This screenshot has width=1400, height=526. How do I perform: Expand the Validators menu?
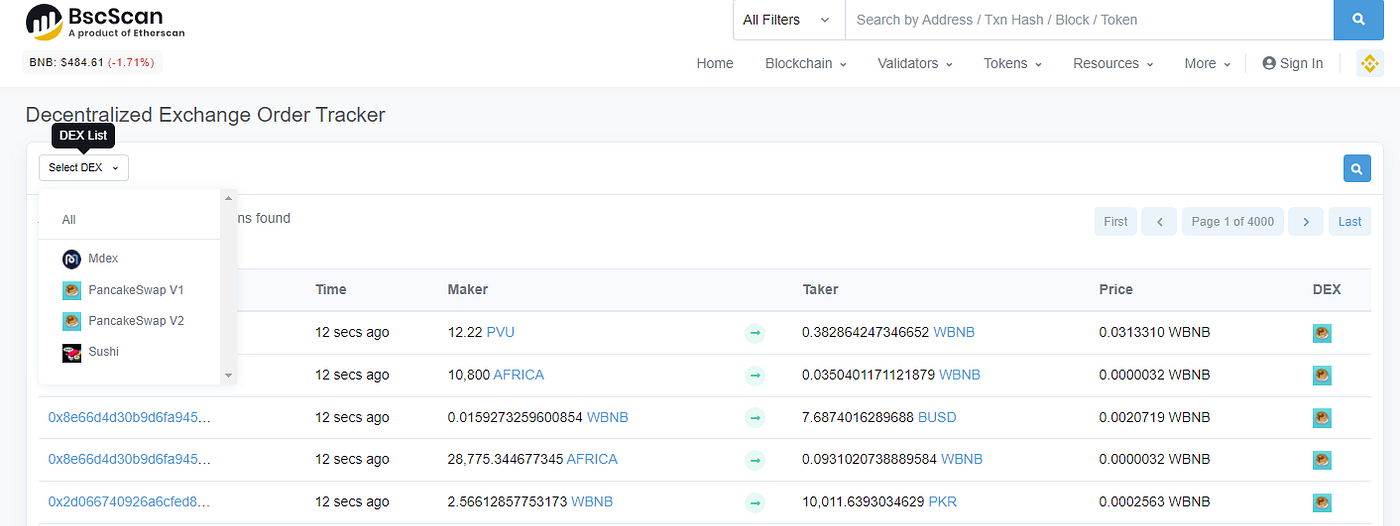point(915,63)
